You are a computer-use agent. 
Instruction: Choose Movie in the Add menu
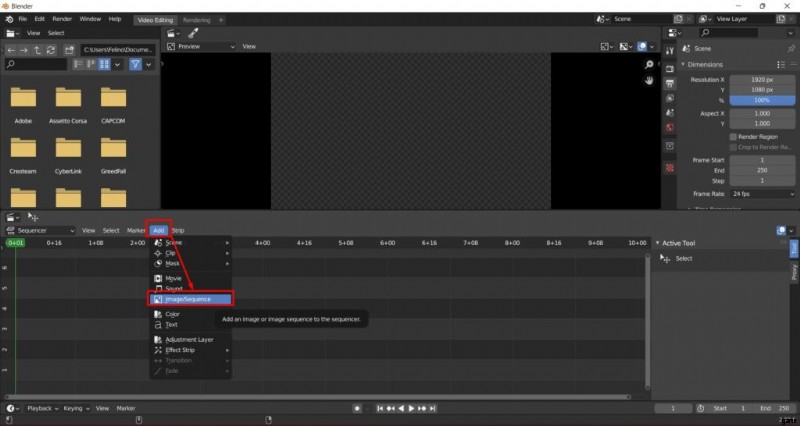tap(173, 278)
